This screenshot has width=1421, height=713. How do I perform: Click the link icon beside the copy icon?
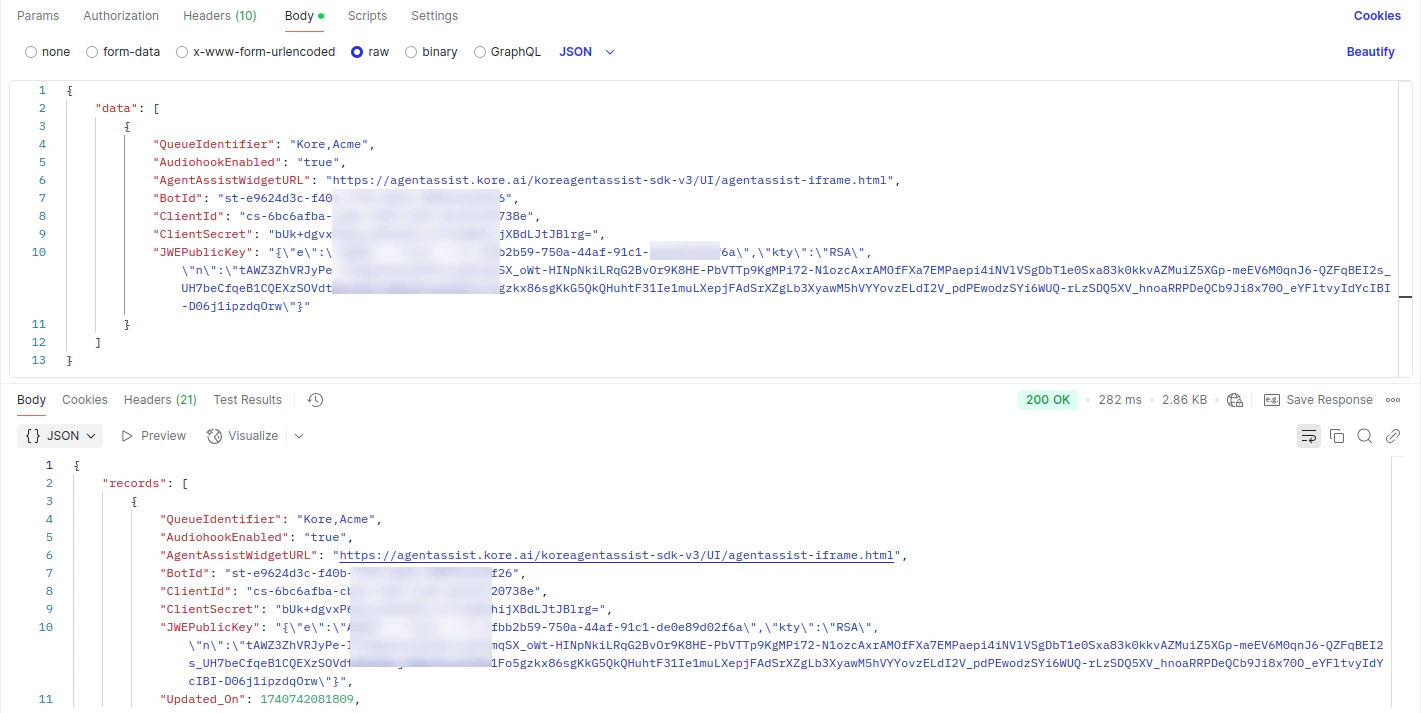pyautogui.click(x=1393, y=435)
